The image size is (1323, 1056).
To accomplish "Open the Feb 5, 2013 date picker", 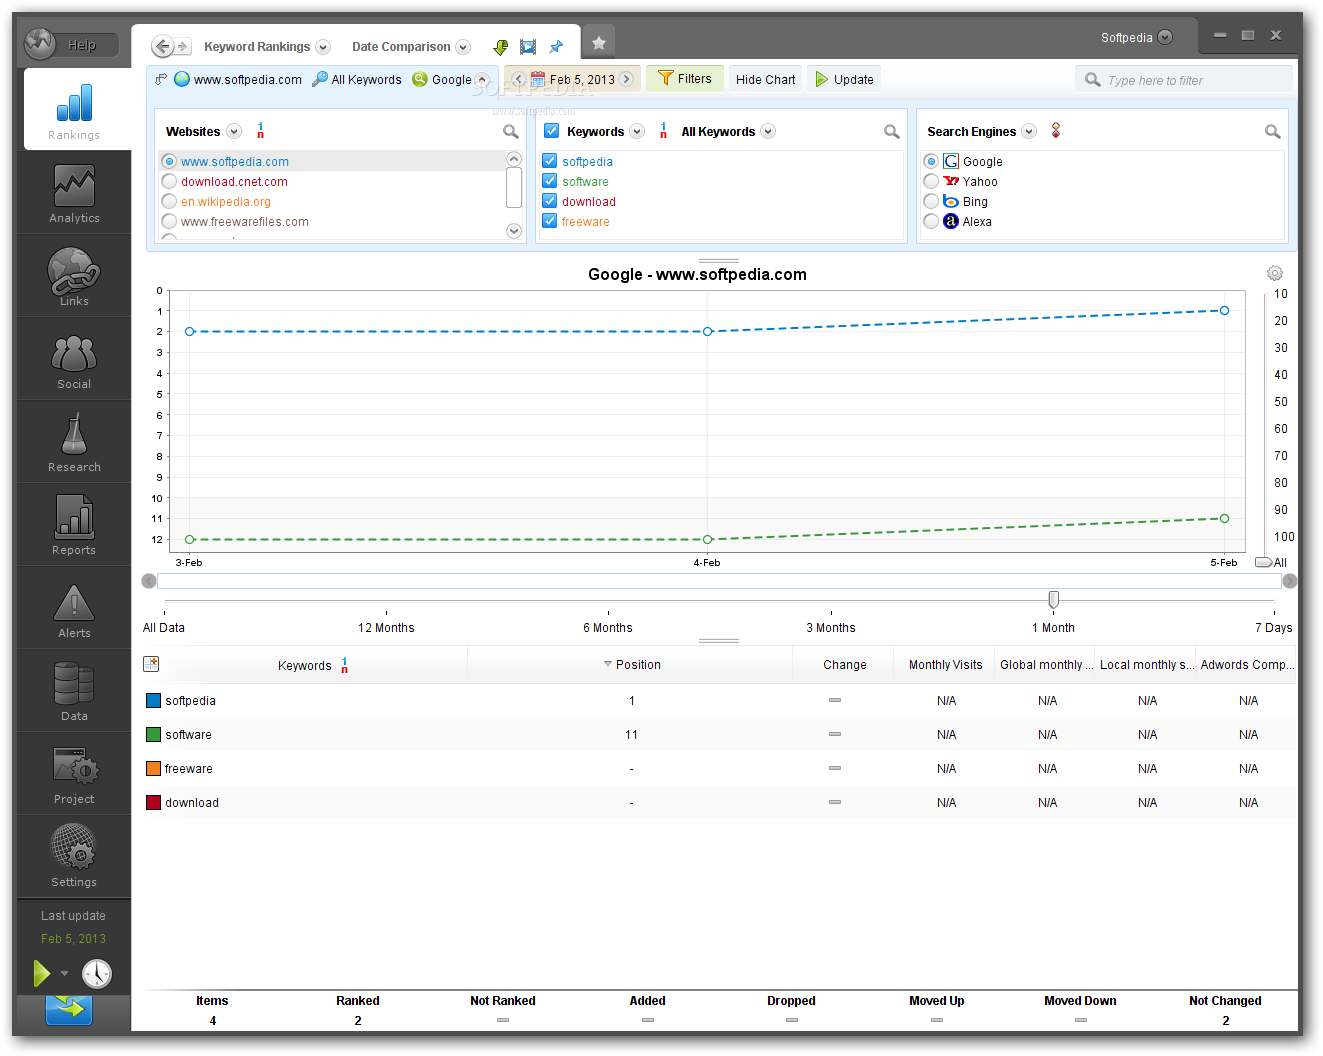I will coord(573,79).
